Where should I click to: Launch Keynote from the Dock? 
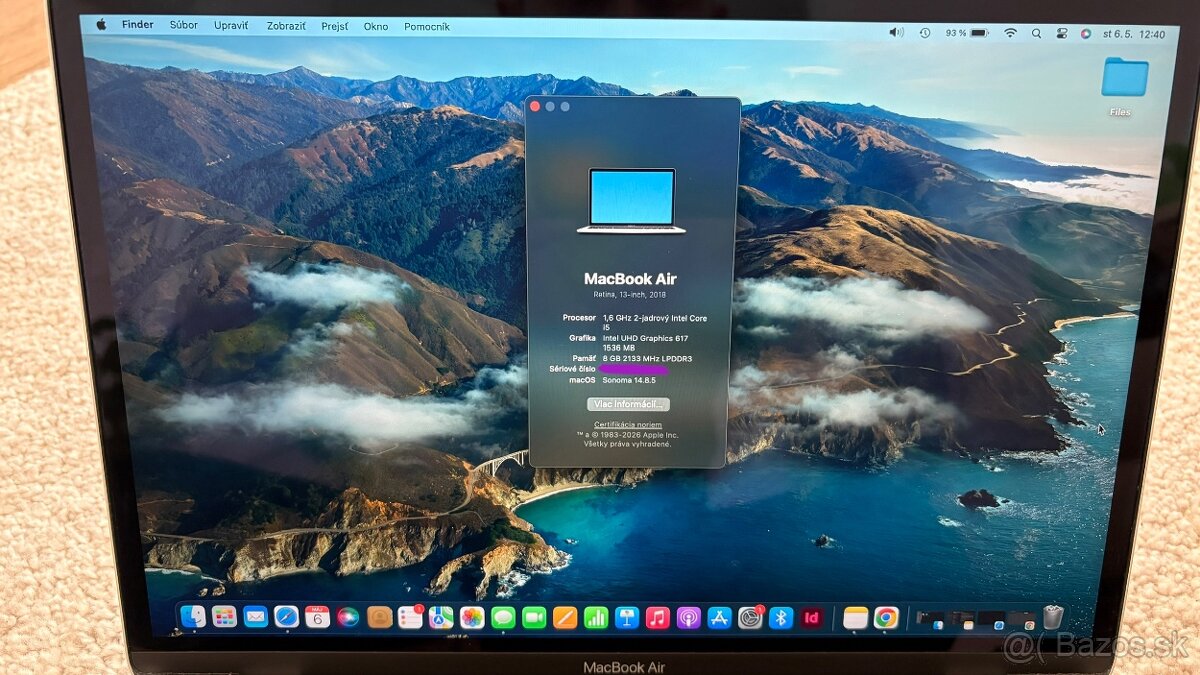click(627, 617)
